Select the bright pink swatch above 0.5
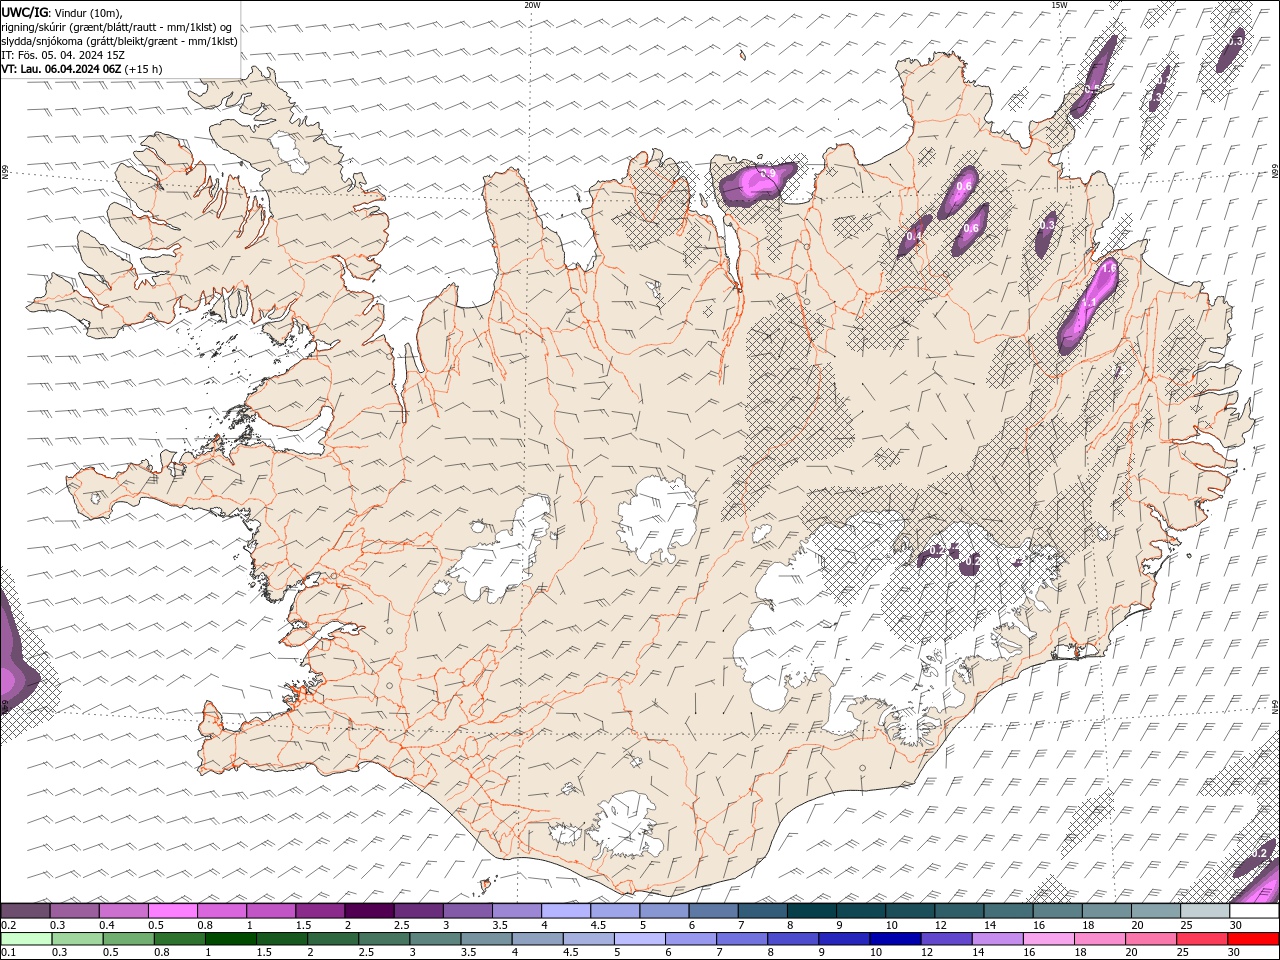 click(x=172, y=911)
